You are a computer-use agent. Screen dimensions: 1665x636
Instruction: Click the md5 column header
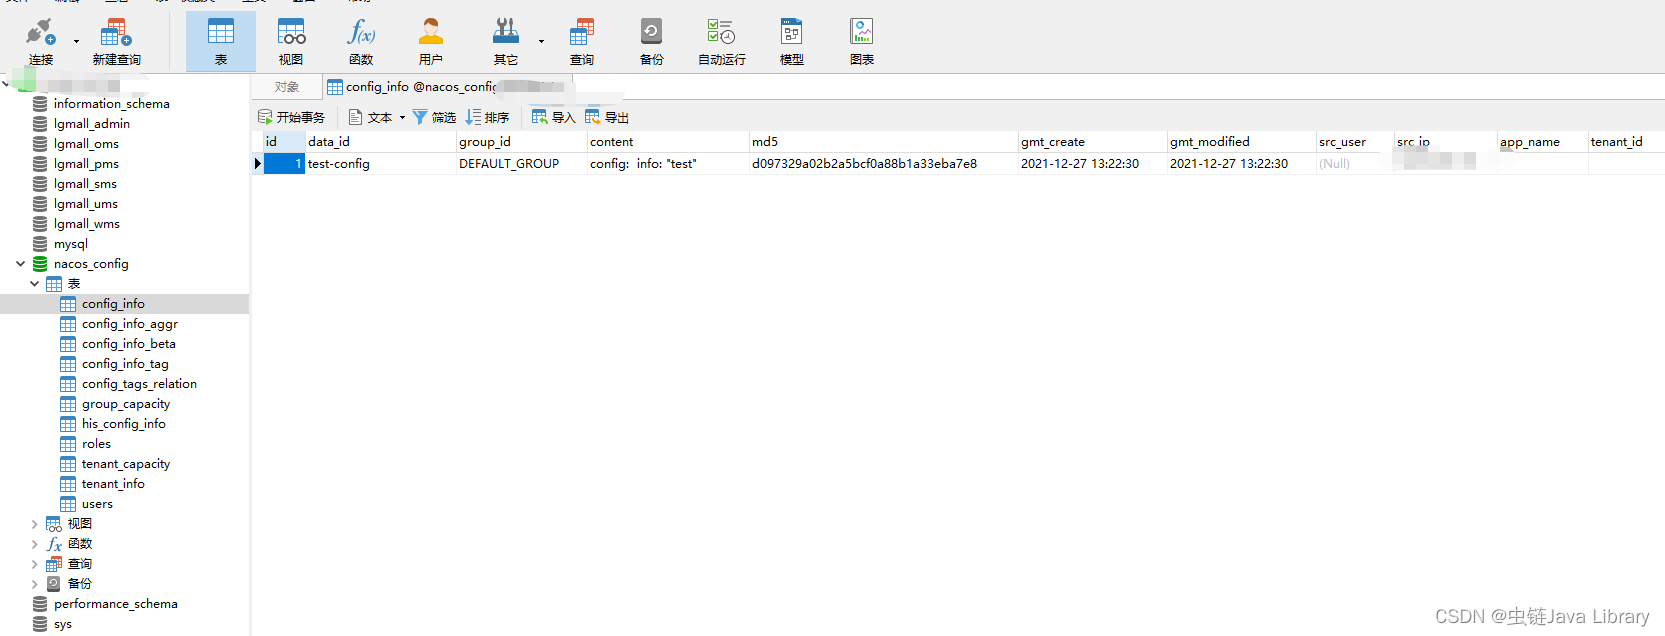[883, 142]
